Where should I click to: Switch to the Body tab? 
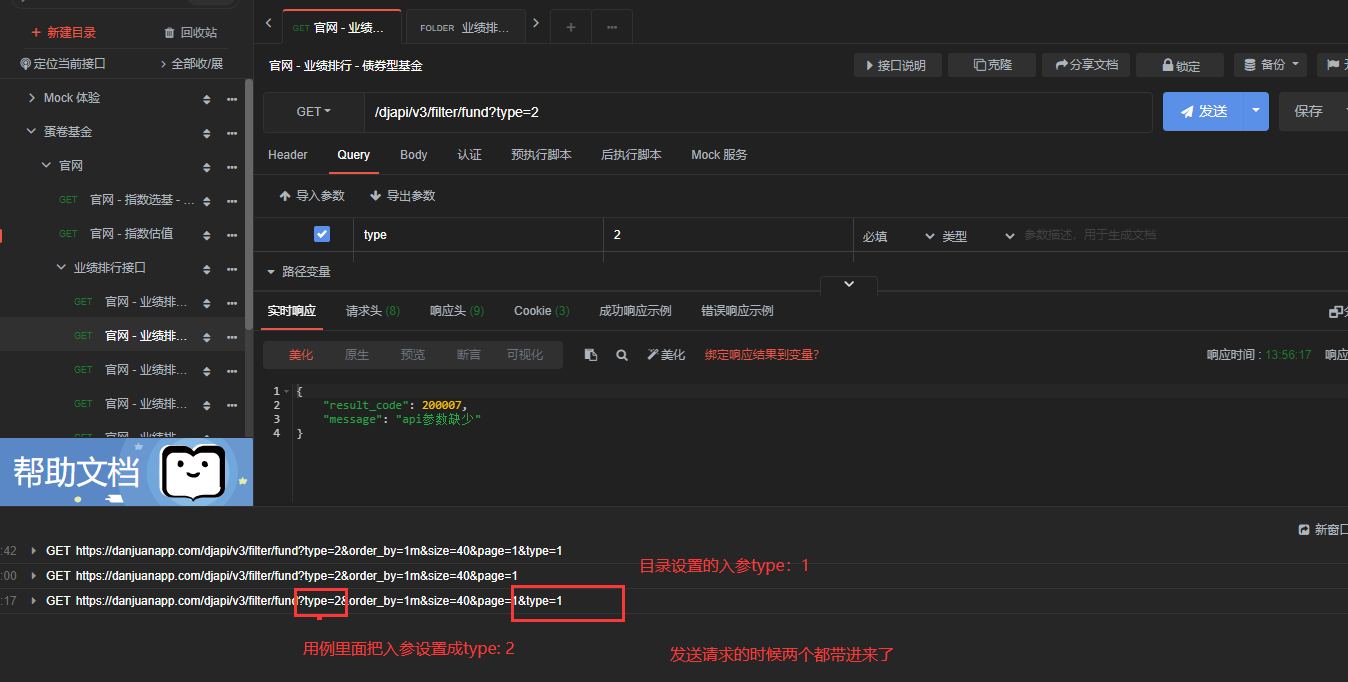tap(414, 155)
